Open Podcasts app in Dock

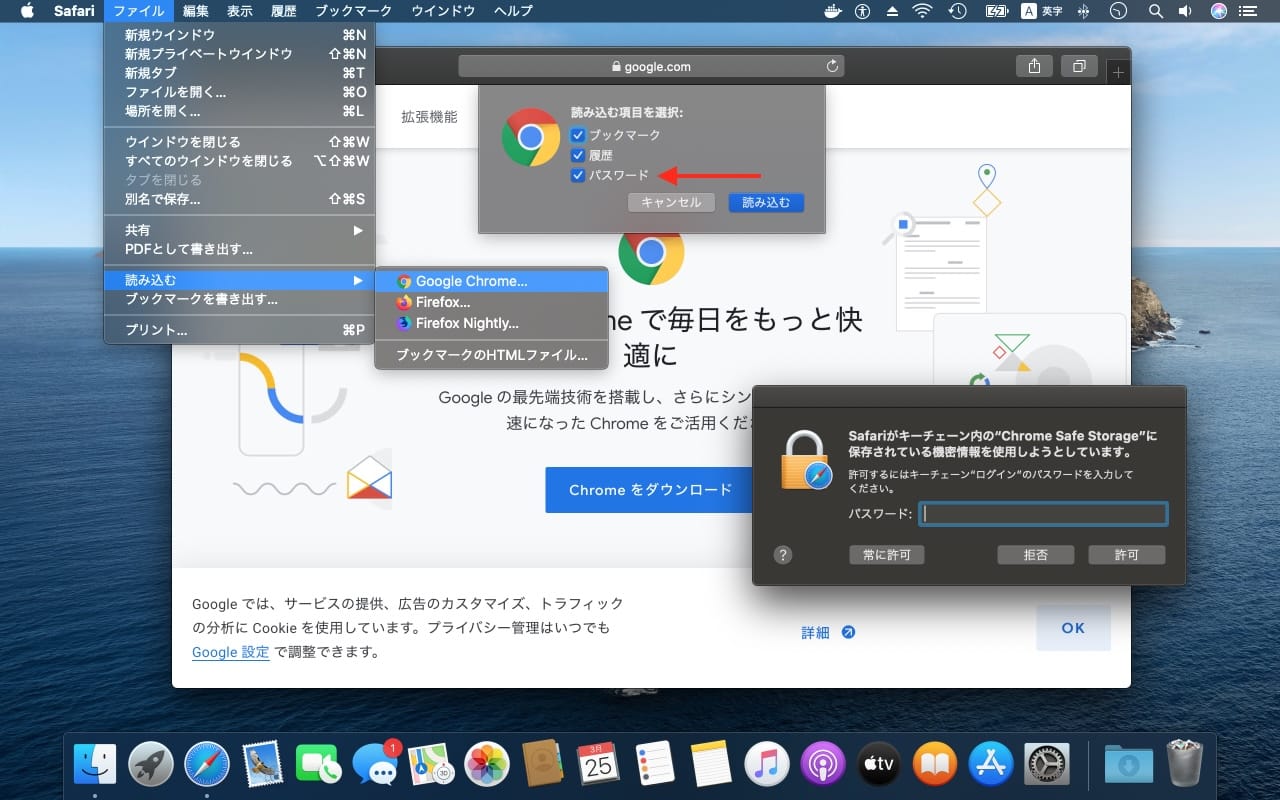tap(823, 765)
